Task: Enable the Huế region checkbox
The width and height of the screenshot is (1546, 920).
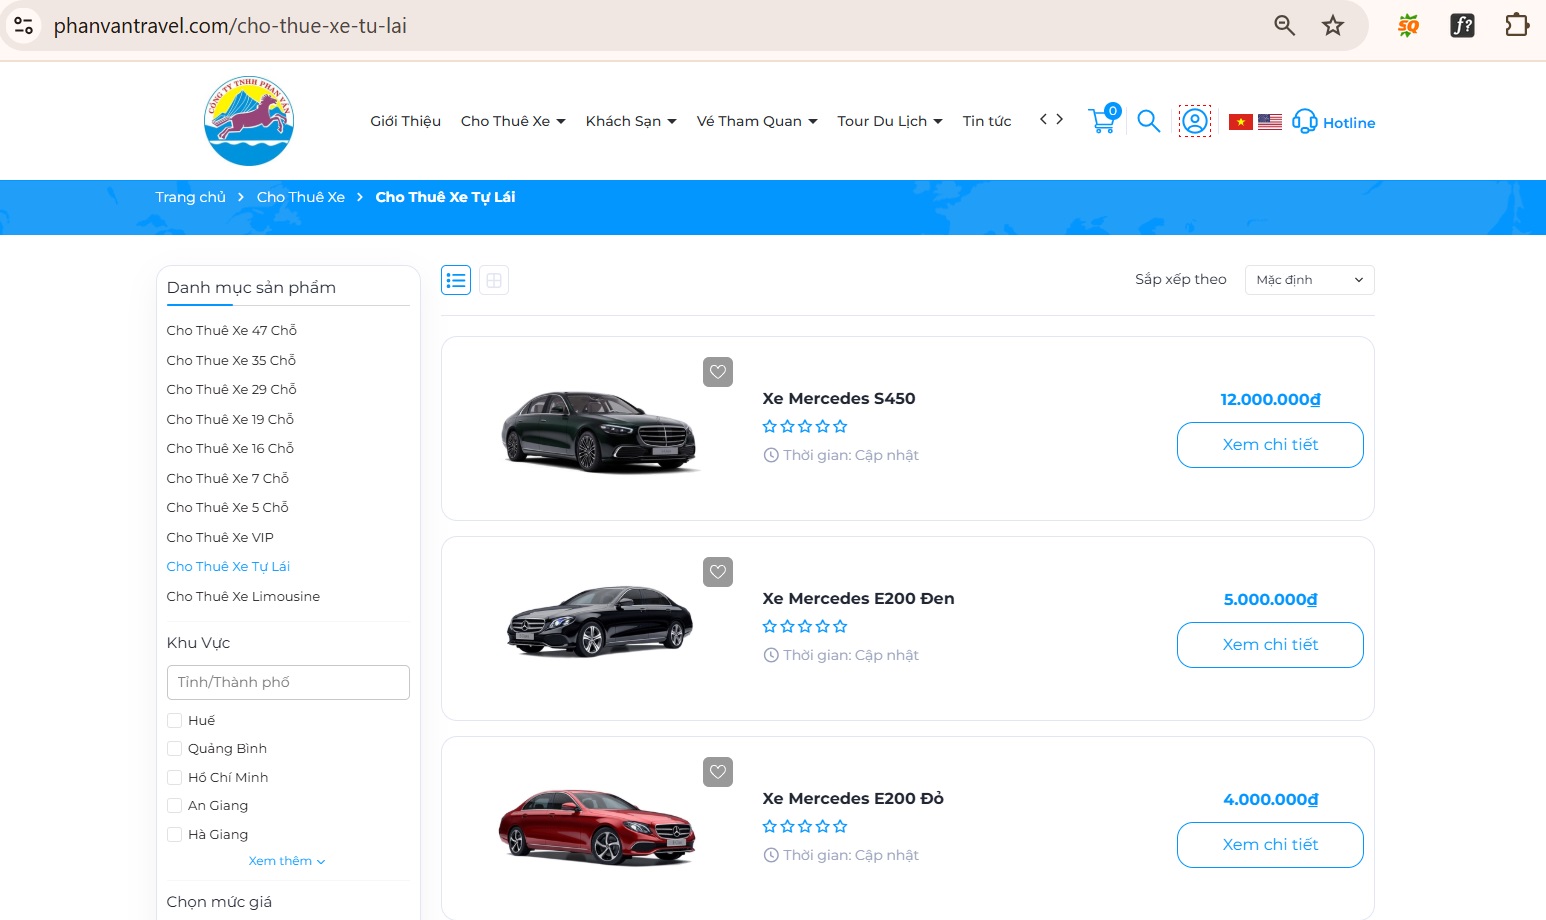Action: [174, 720]
